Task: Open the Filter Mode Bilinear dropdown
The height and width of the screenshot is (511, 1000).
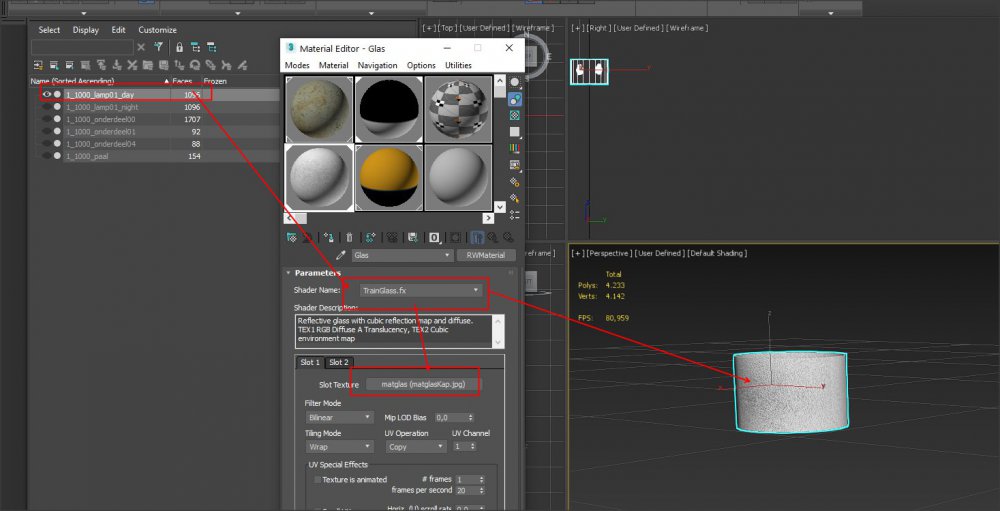Action: [338, 417]
